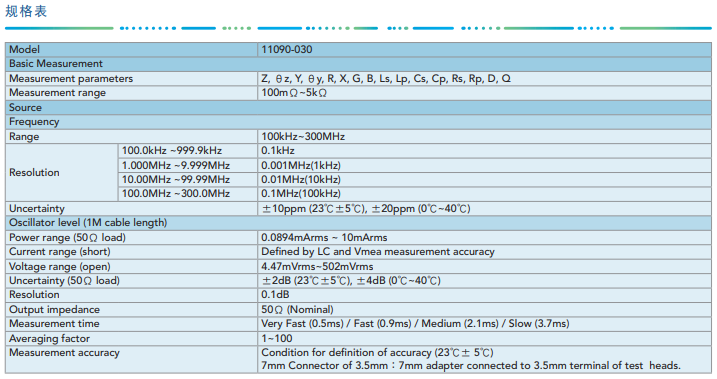Click the 7mm Connector of 3.5mm line
The height and width of the screenshot is (379, 717).
[471, 366]
